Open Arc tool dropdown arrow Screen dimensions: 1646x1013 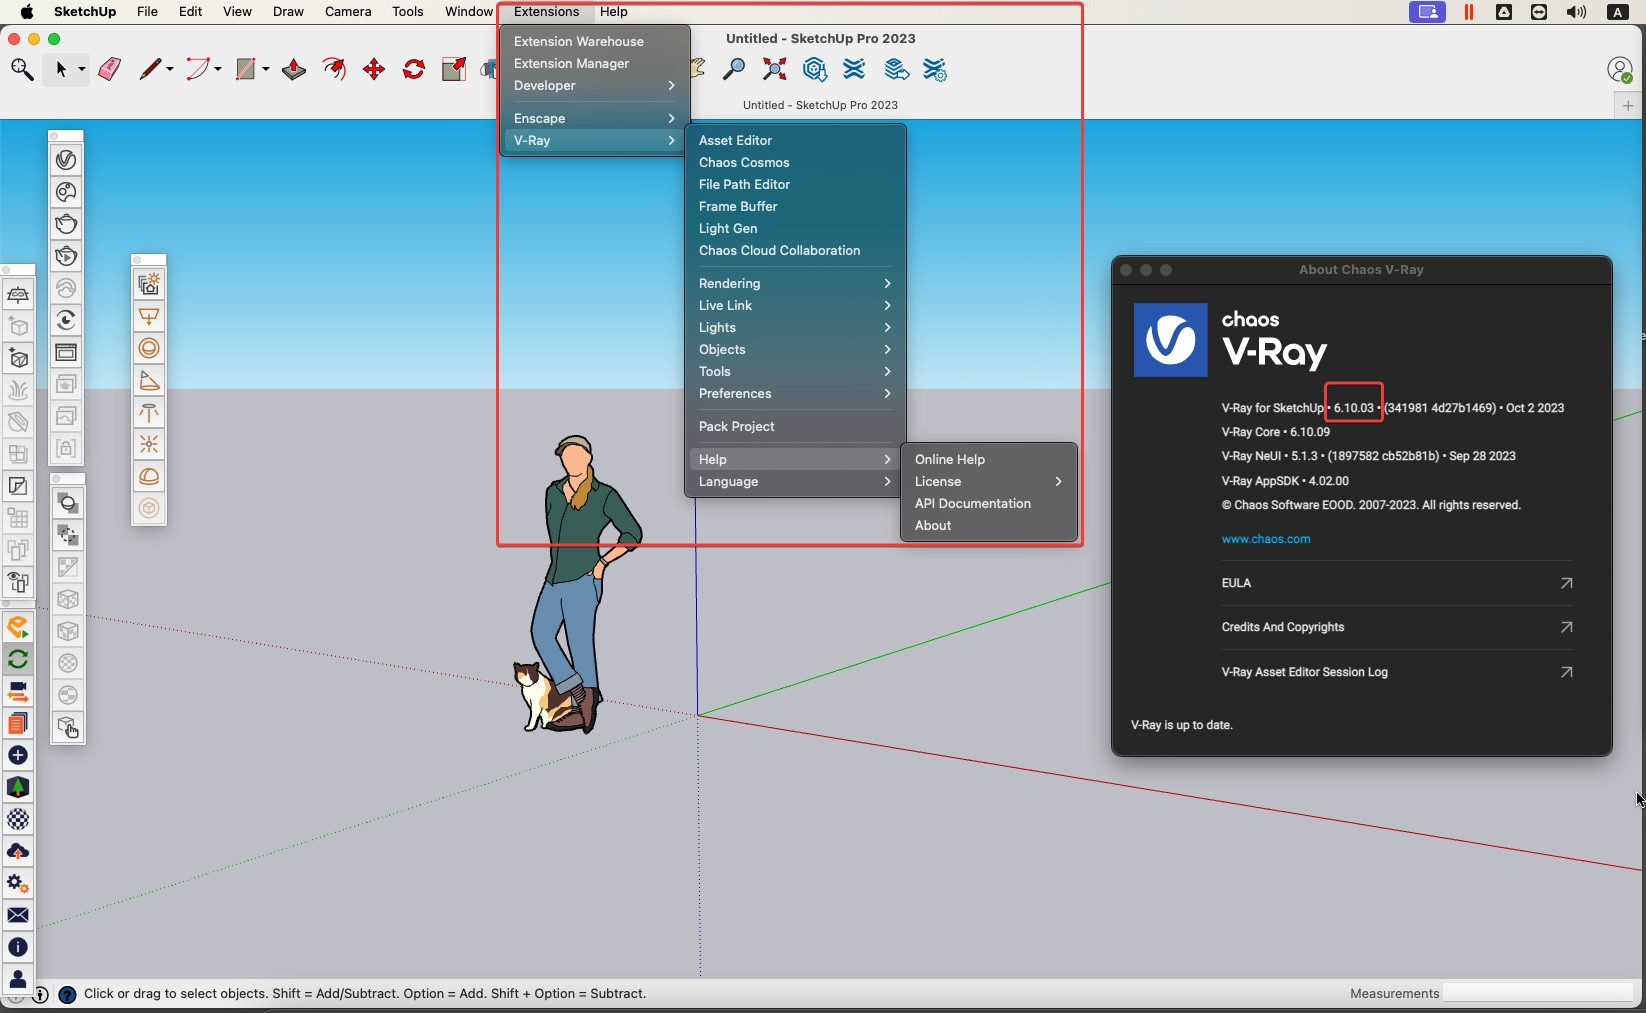[x=217, y=69]
